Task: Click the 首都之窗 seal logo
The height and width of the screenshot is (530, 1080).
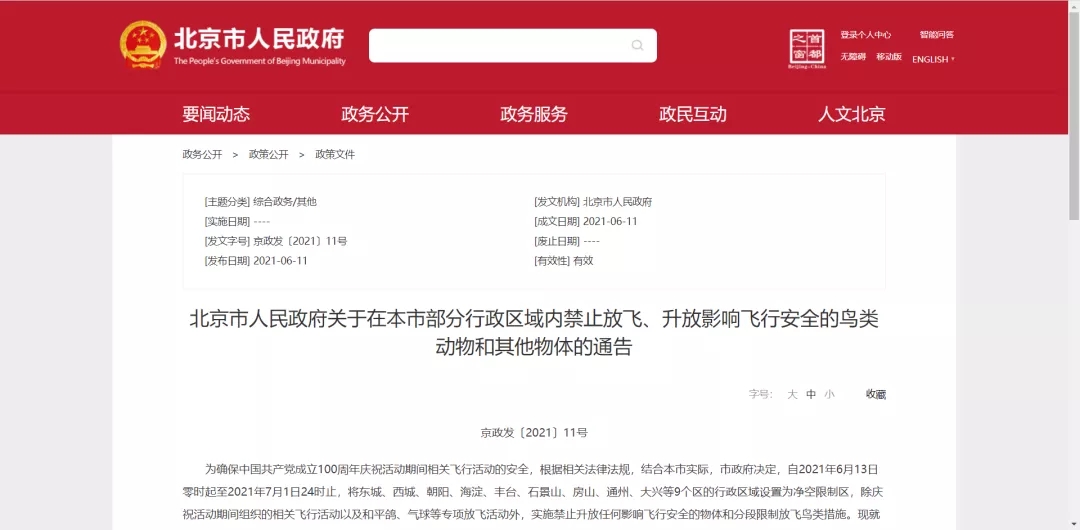Action: pos(807,47)
